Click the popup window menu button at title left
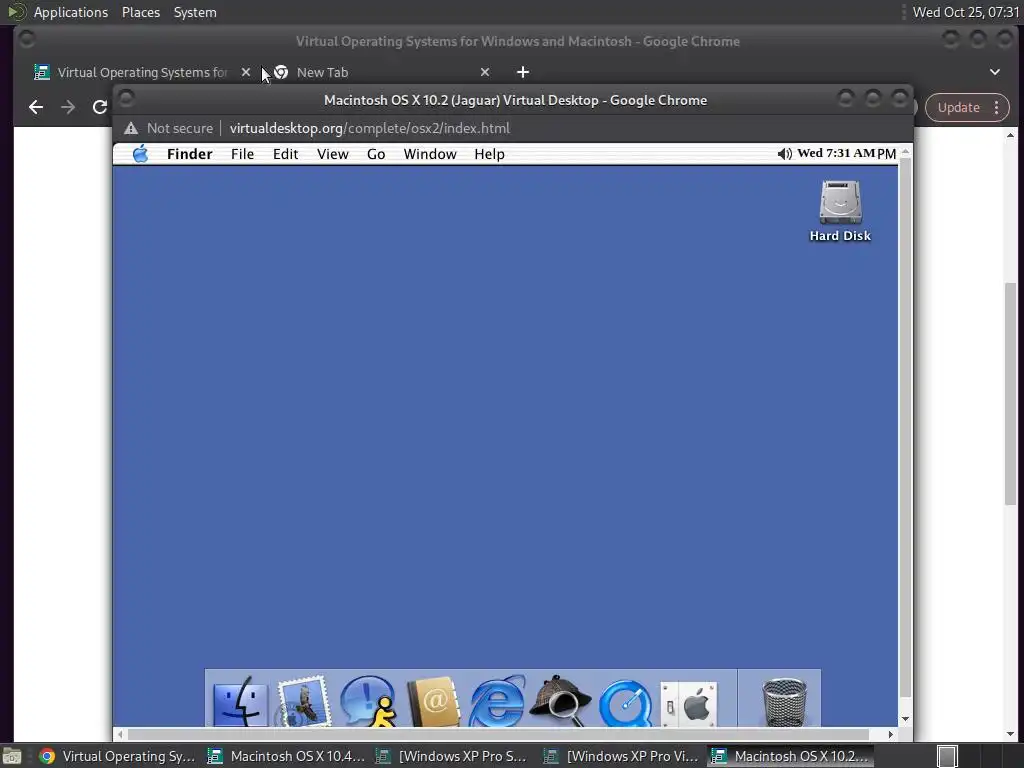Viewport: 1024px width, 768px height. coord(126,99)
